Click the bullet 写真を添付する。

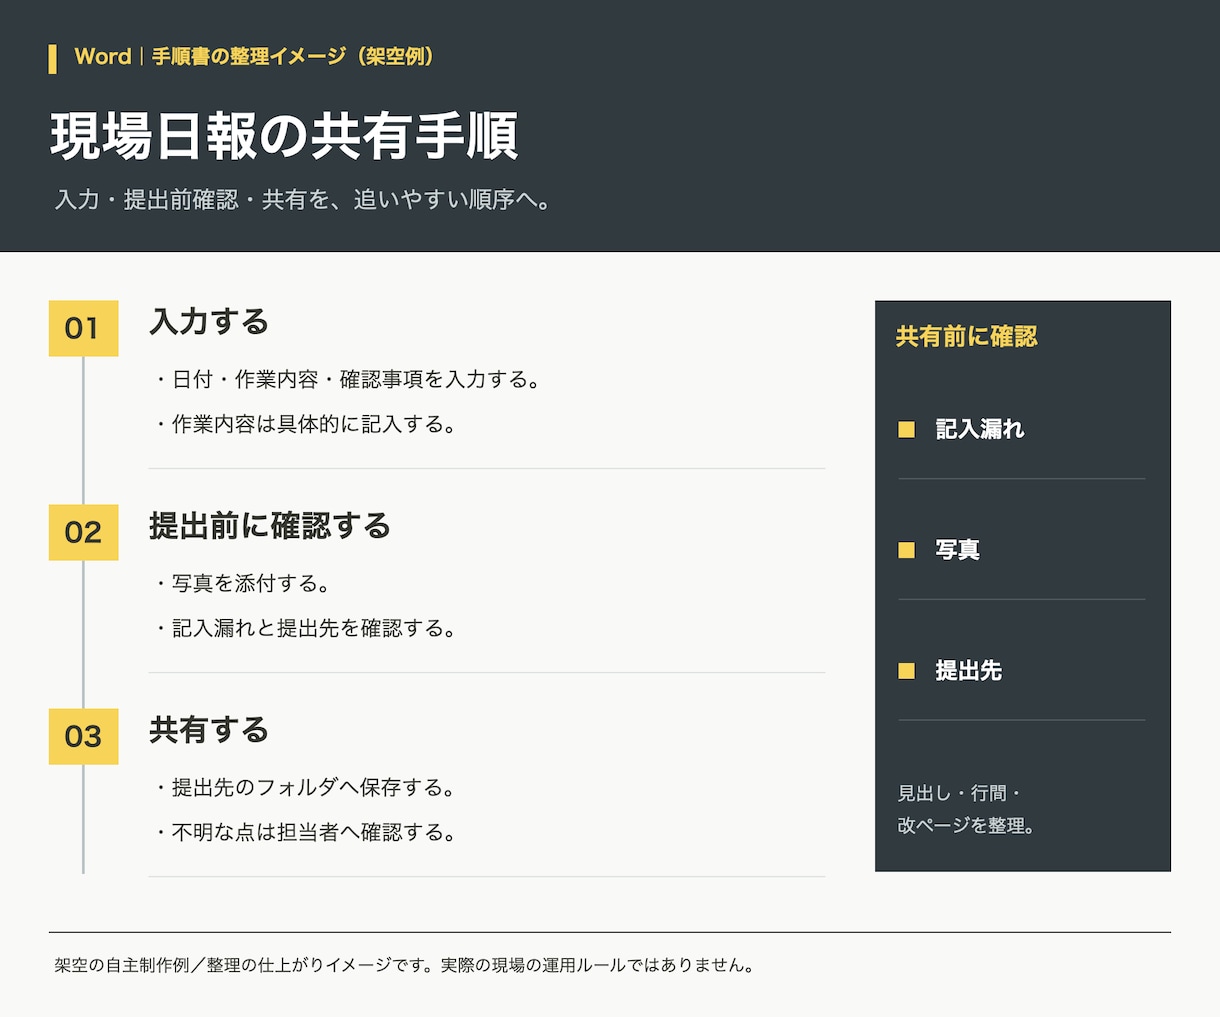pyautogui.click(x=241, y=584)
